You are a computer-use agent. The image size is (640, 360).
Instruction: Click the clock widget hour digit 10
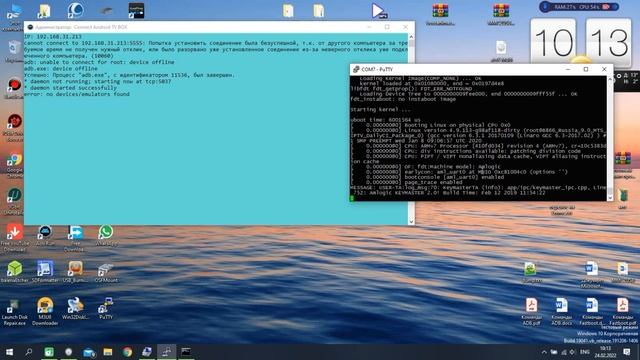click(x=553, y=43)
